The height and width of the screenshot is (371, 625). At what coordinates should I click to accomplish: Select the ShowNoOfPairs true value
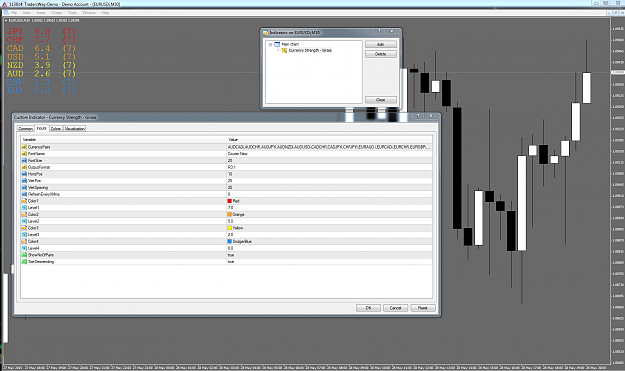[329, 255]
